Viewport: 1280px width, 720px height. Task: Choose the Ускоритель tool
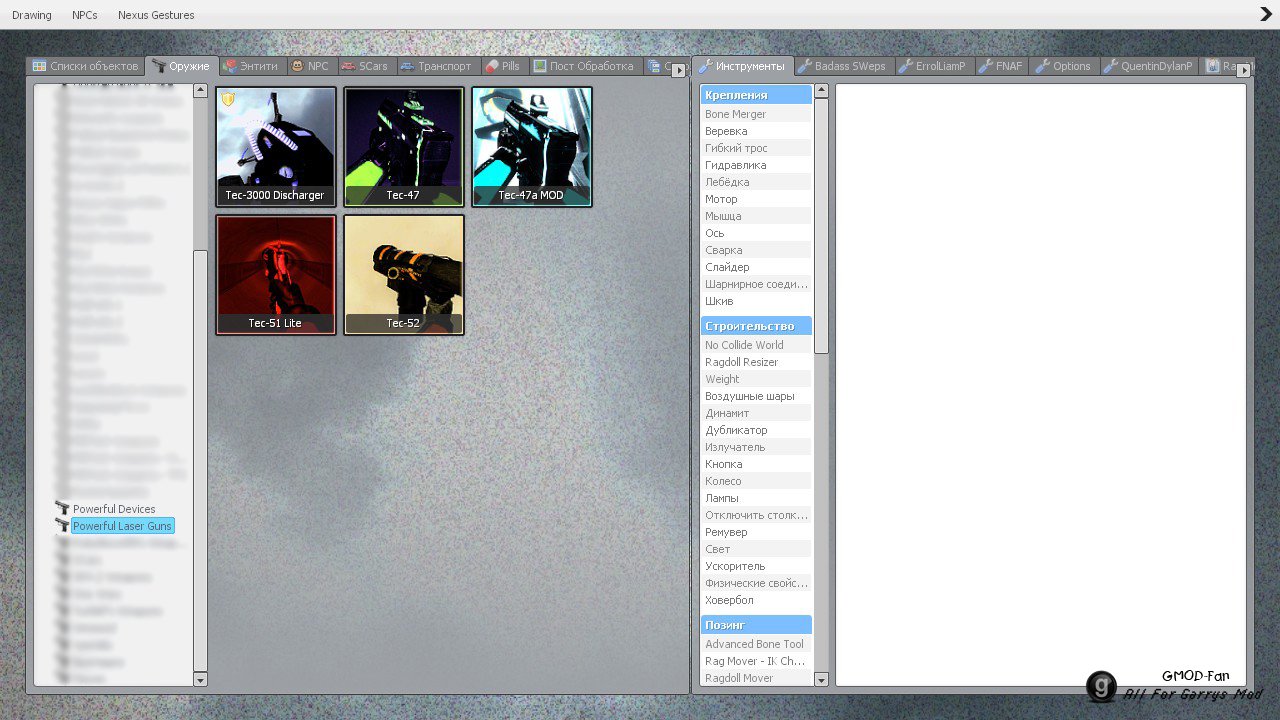756,566
